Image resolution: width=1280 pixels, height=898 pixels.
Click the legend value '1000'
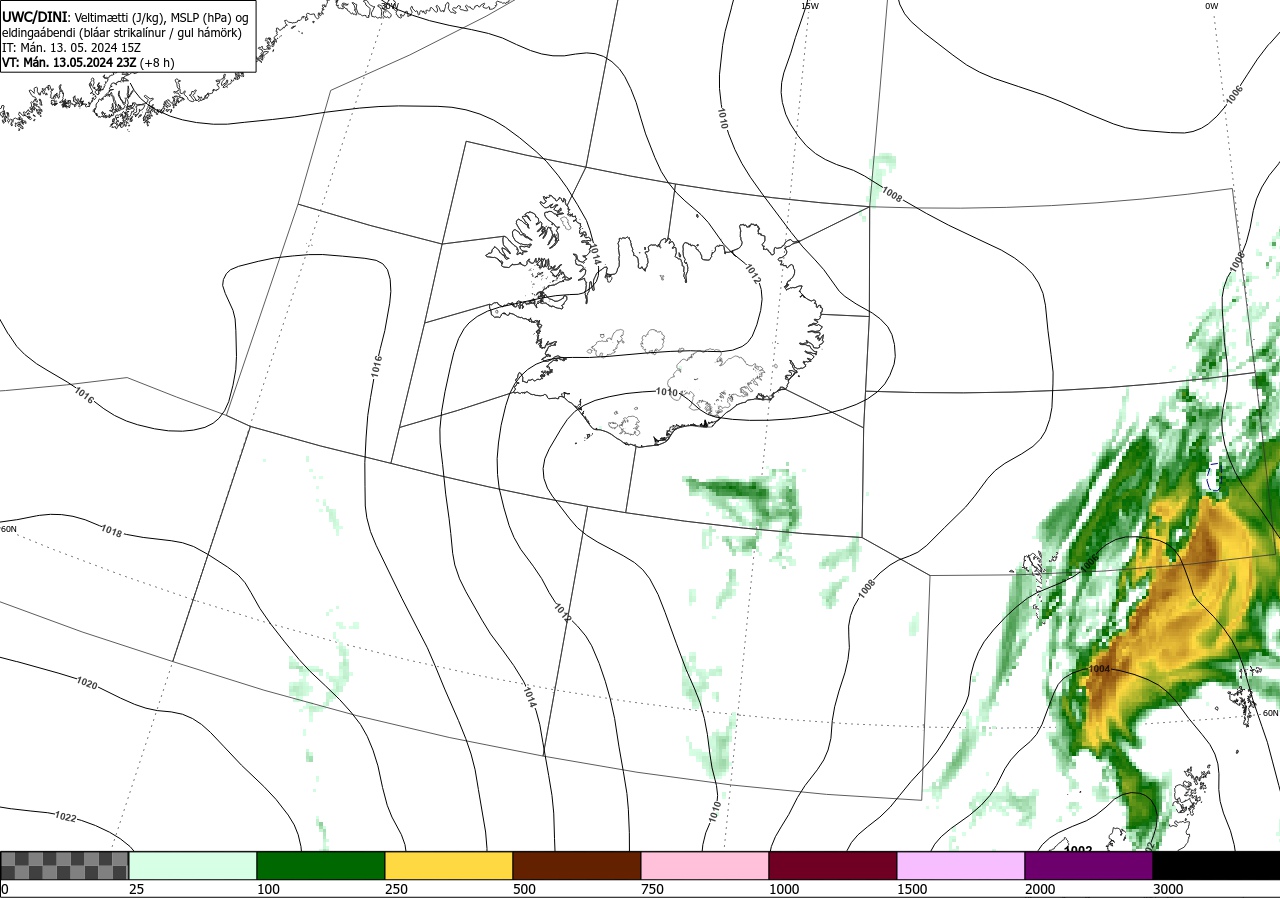click(x=784, y=889)
